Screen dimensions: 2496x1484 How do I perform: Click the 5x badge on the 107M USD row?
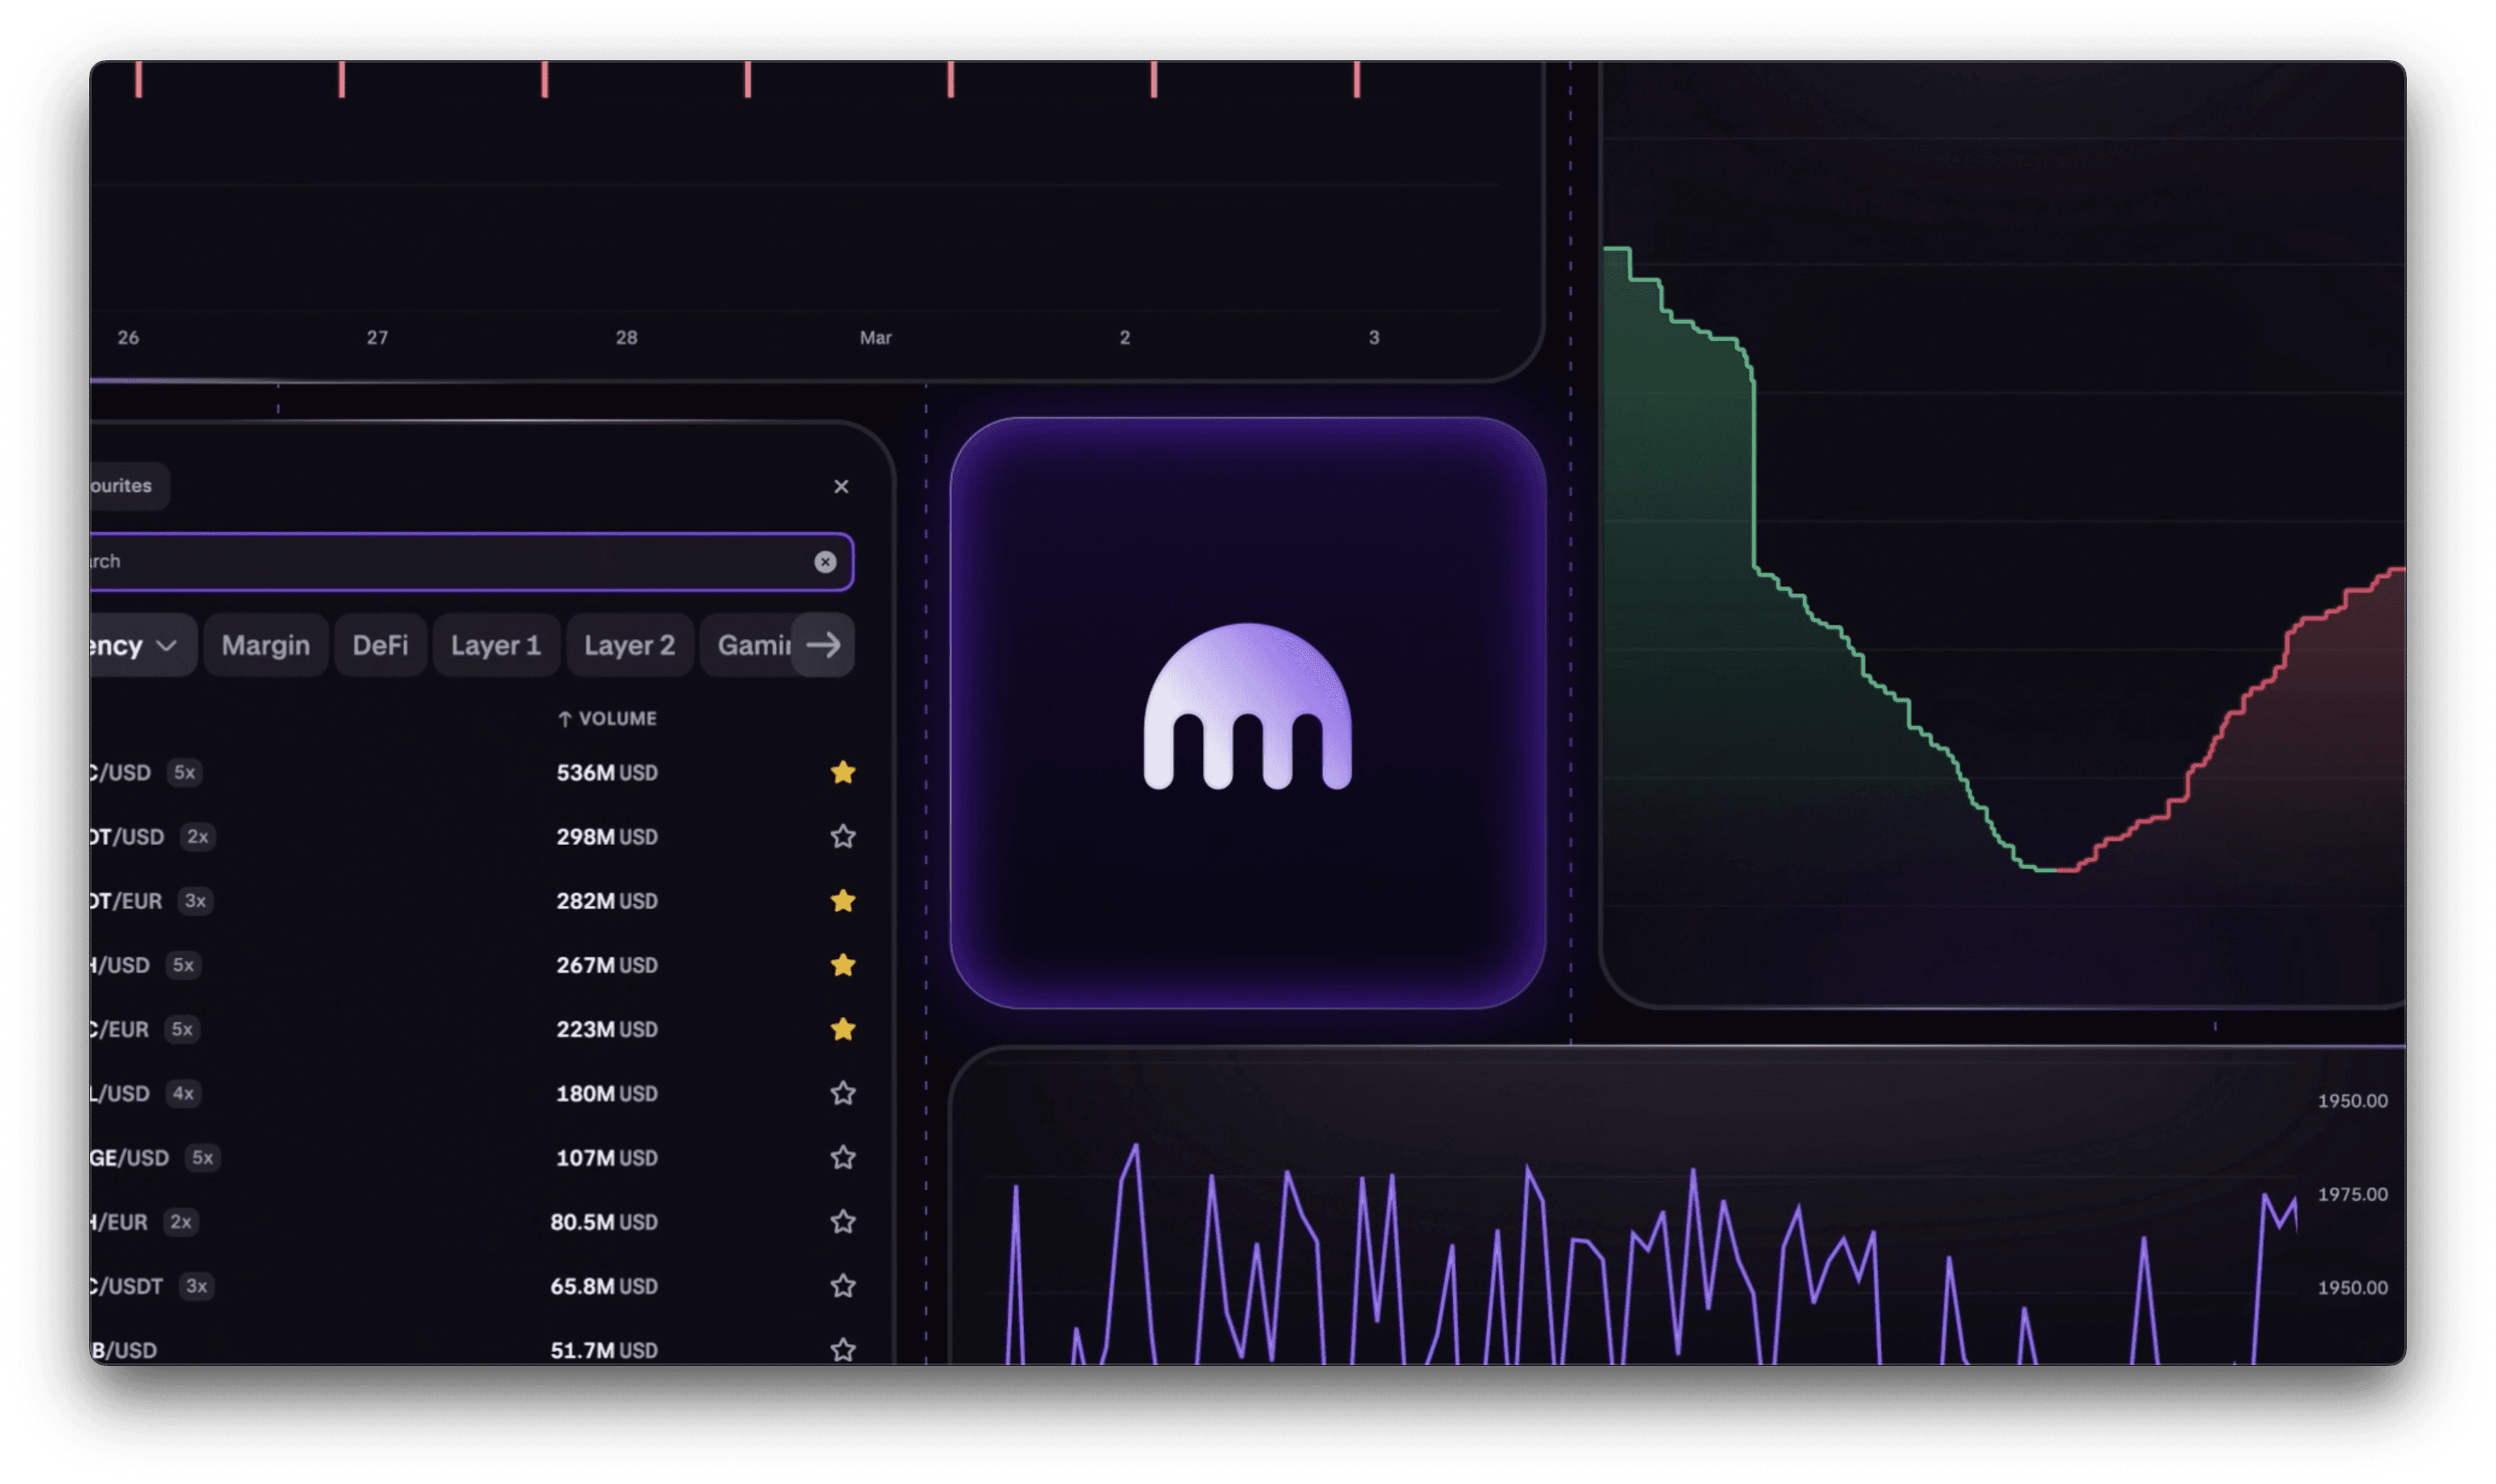coord(202,1157)
